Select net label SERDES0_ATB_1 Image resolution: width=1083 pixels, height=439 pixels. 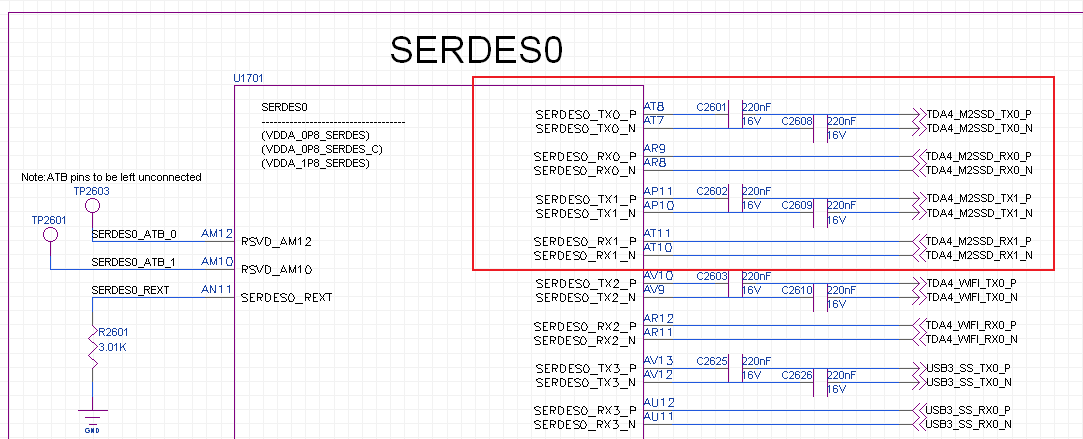tap(134, 262)
